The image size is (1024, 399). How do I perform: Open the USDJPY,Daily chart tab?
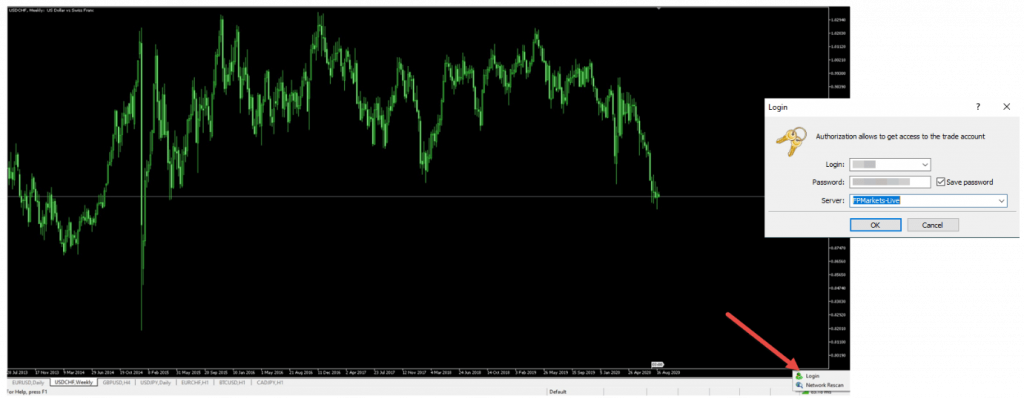click(x=156, y=382)
